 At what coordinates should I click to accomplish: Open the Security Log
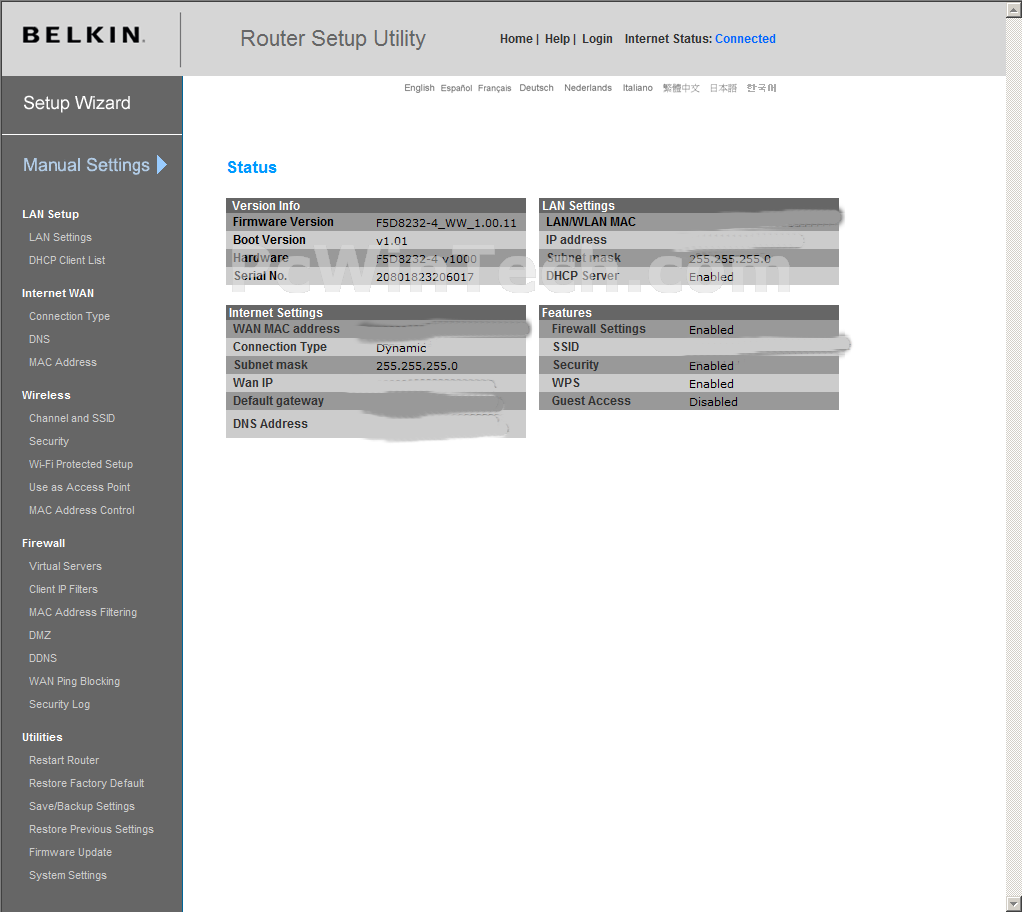[x=59, y=704]
